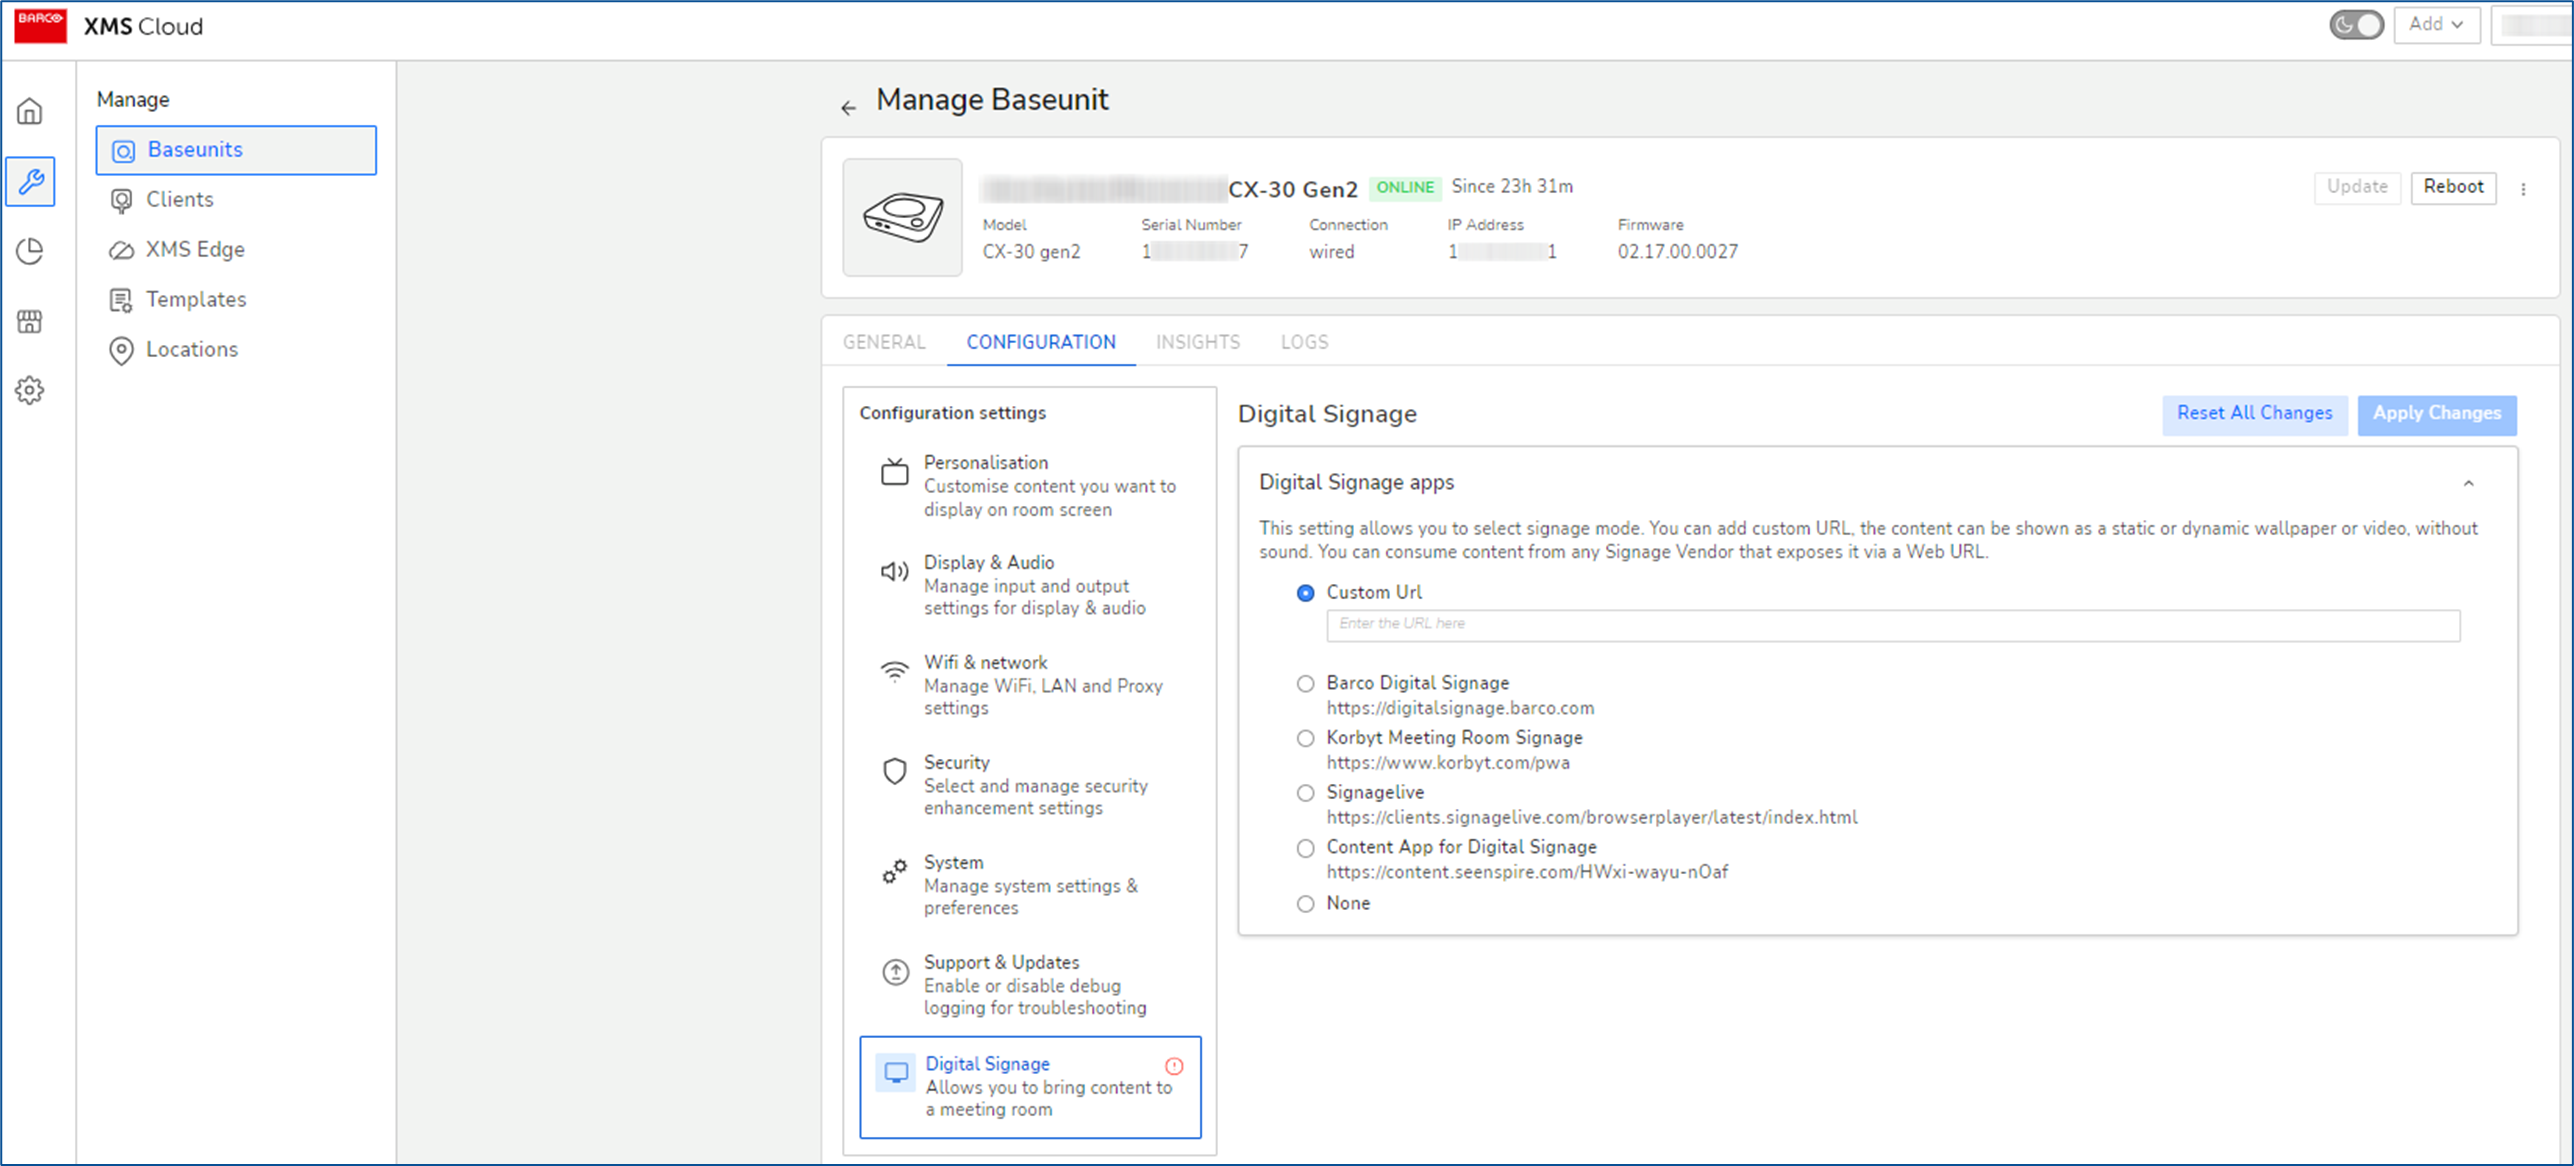This screenshot has width=2574, height=1166.
Task: Open the System settings
Action: [x=1030, y=885]
